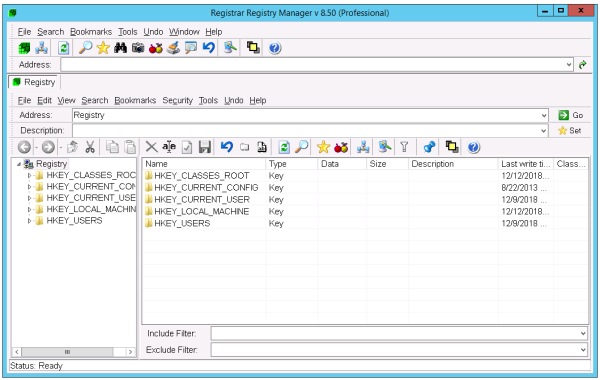Click the tree panel horizontal scrollbar thumb
Screen dimensions: 600x380
[x=67, y=352]
